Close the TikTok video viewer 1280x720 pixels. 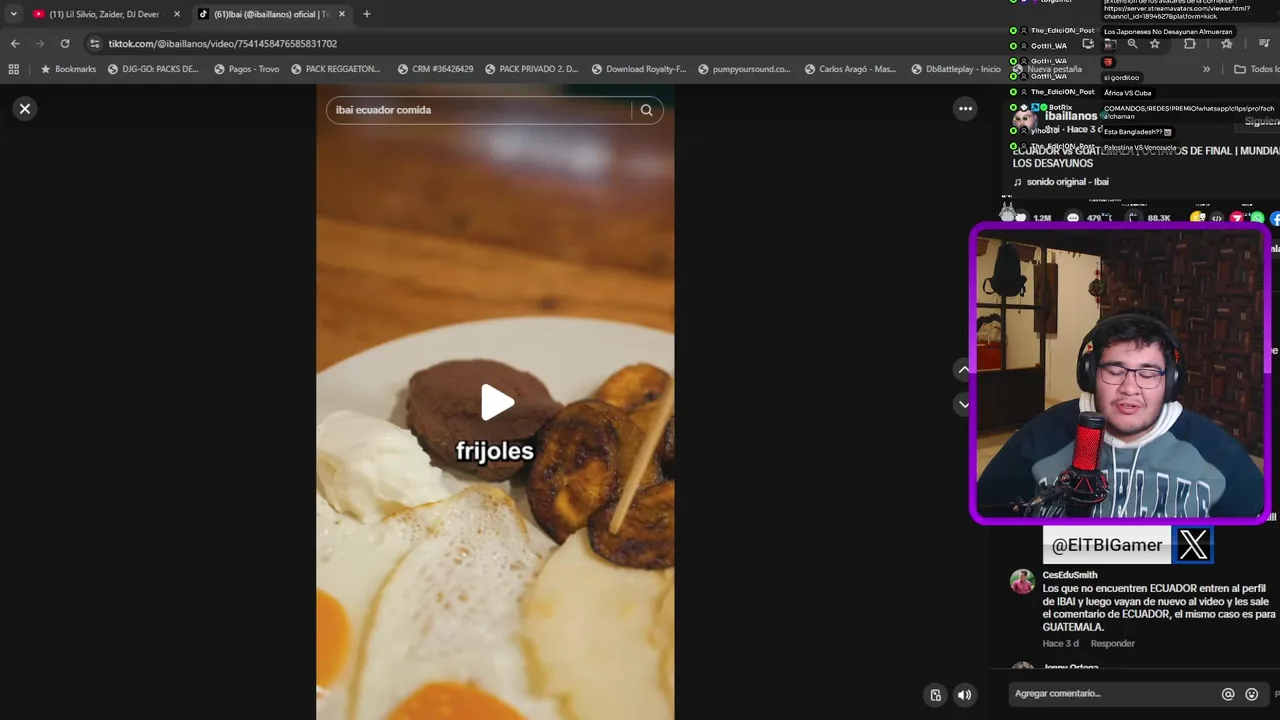point(25,109)
